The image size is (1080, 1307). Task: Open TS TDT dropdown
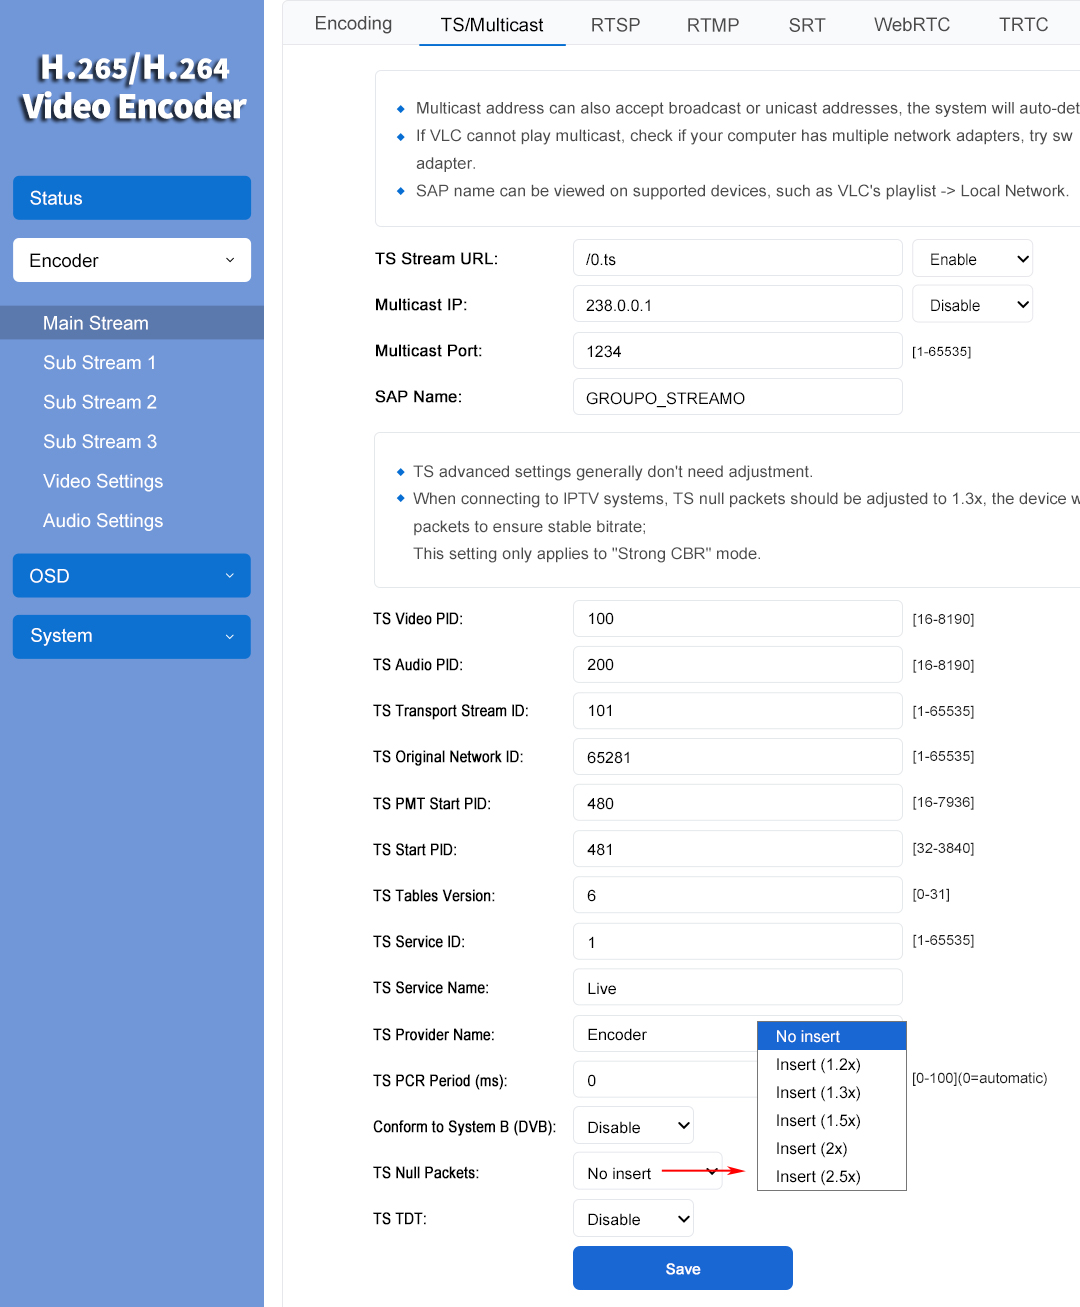(634, 1218)
